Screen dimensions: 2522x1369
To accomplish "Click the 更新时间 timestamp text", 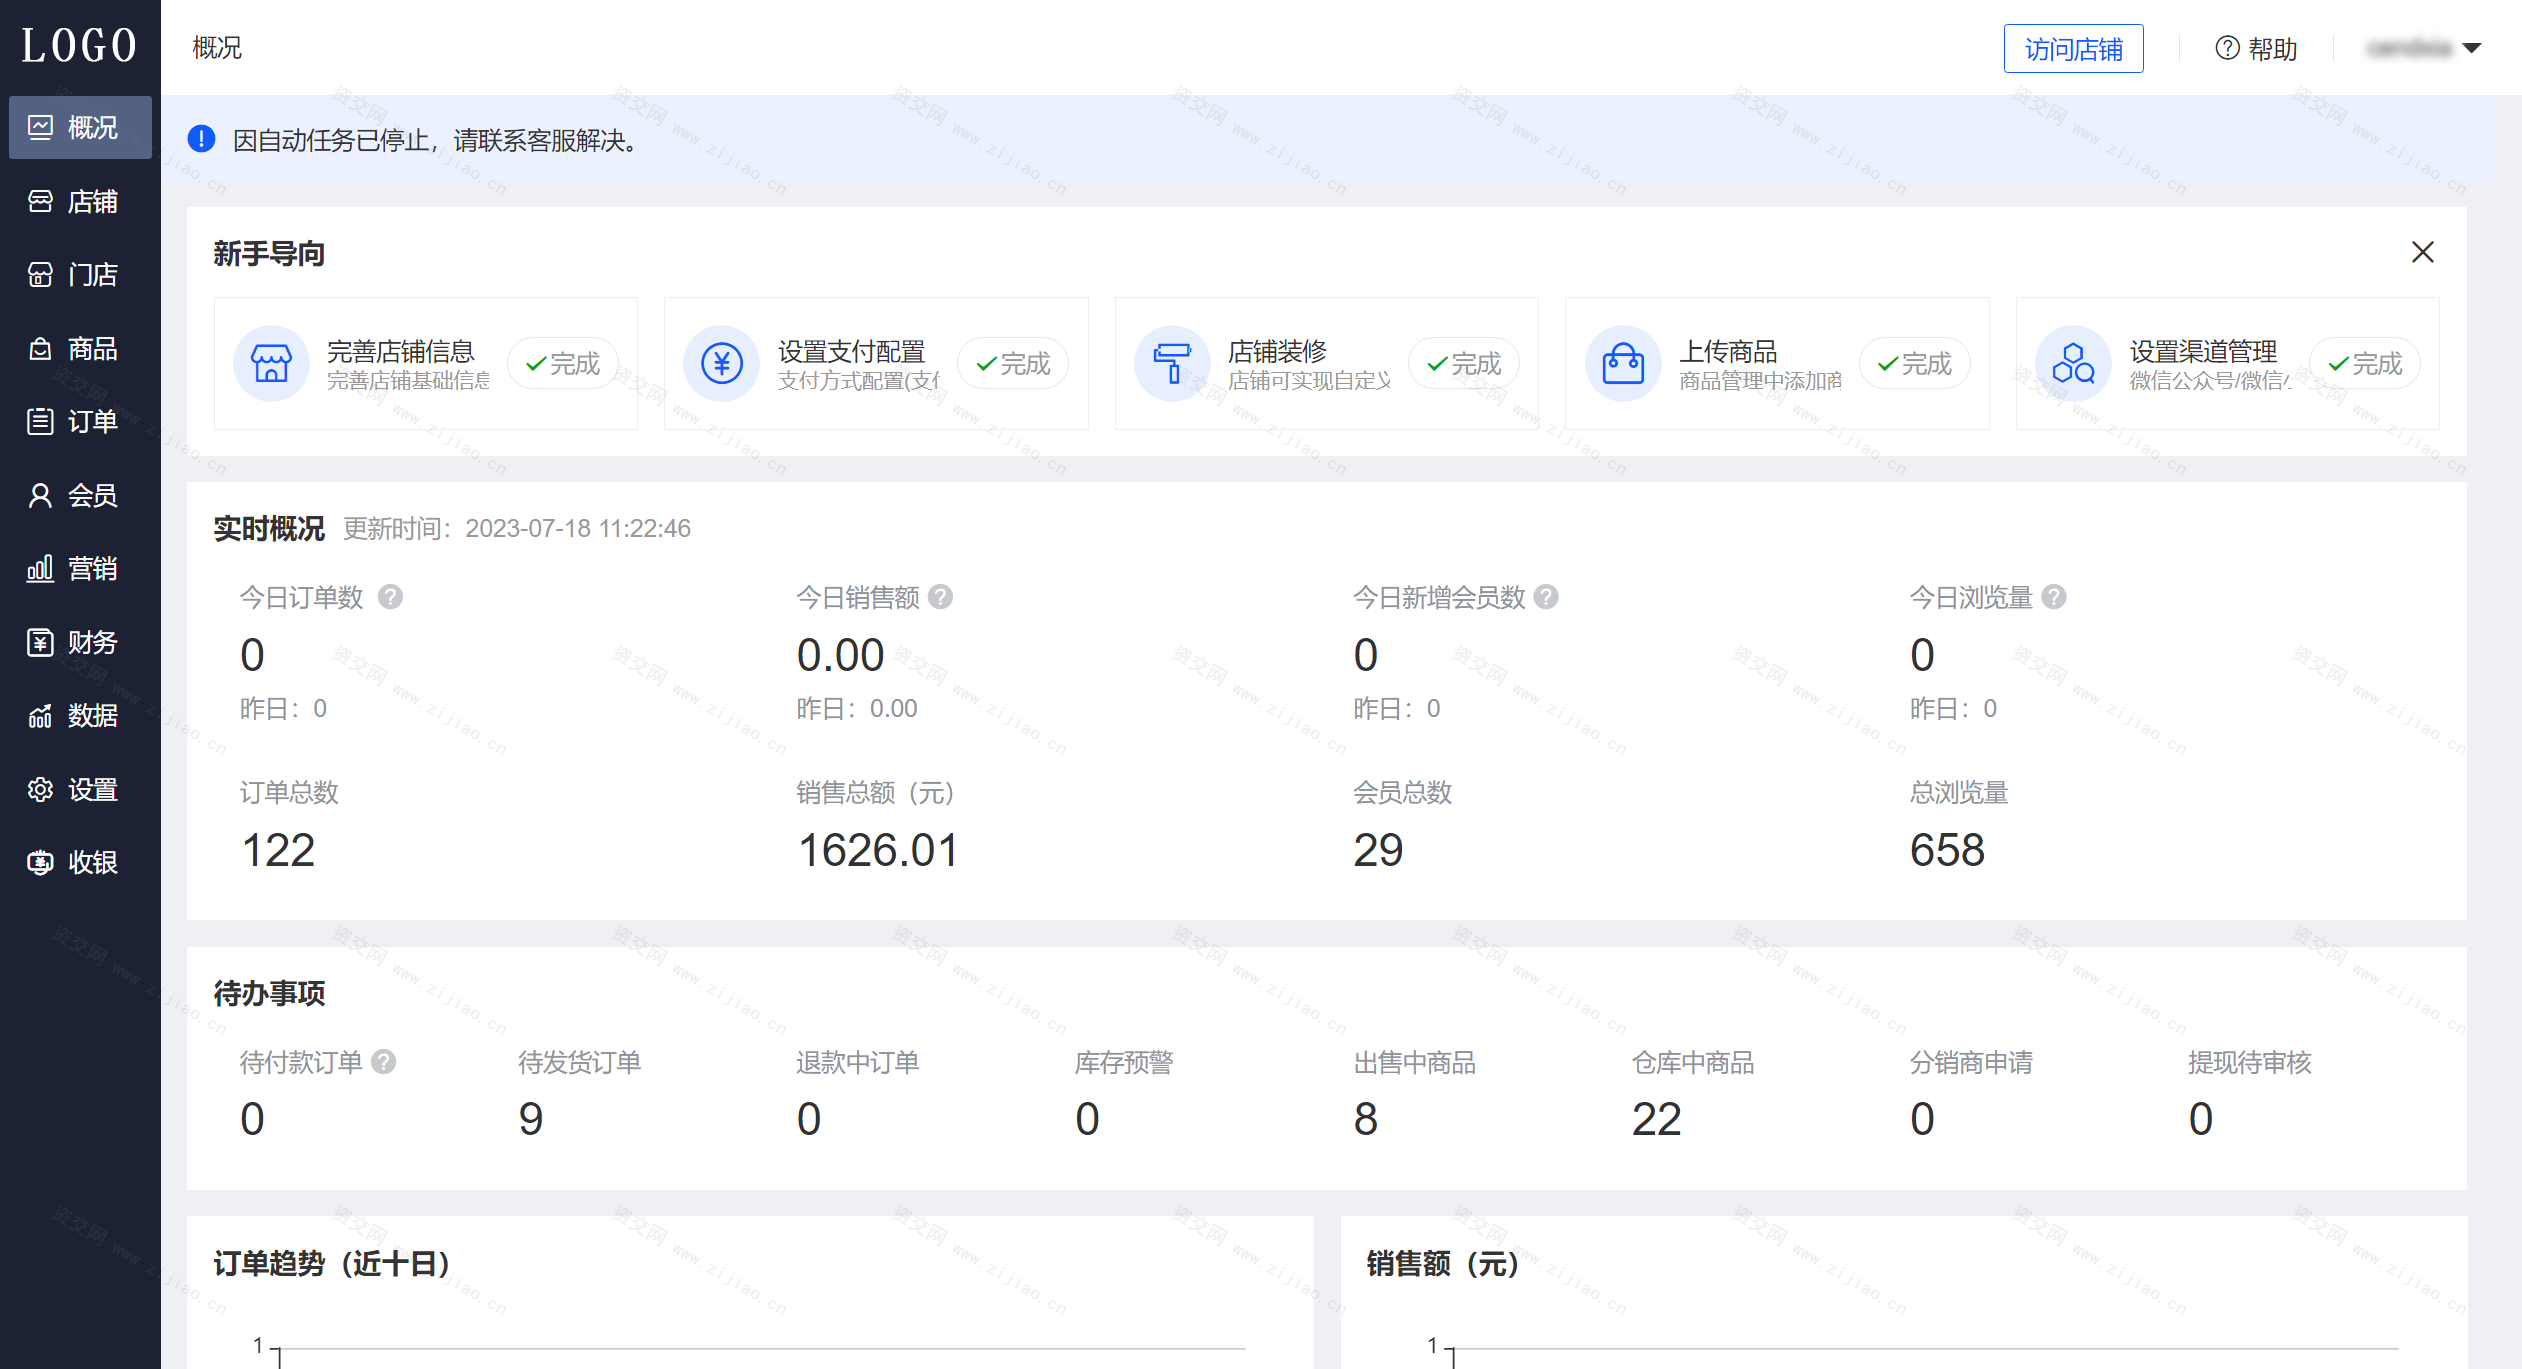I will tap(517, 528).
